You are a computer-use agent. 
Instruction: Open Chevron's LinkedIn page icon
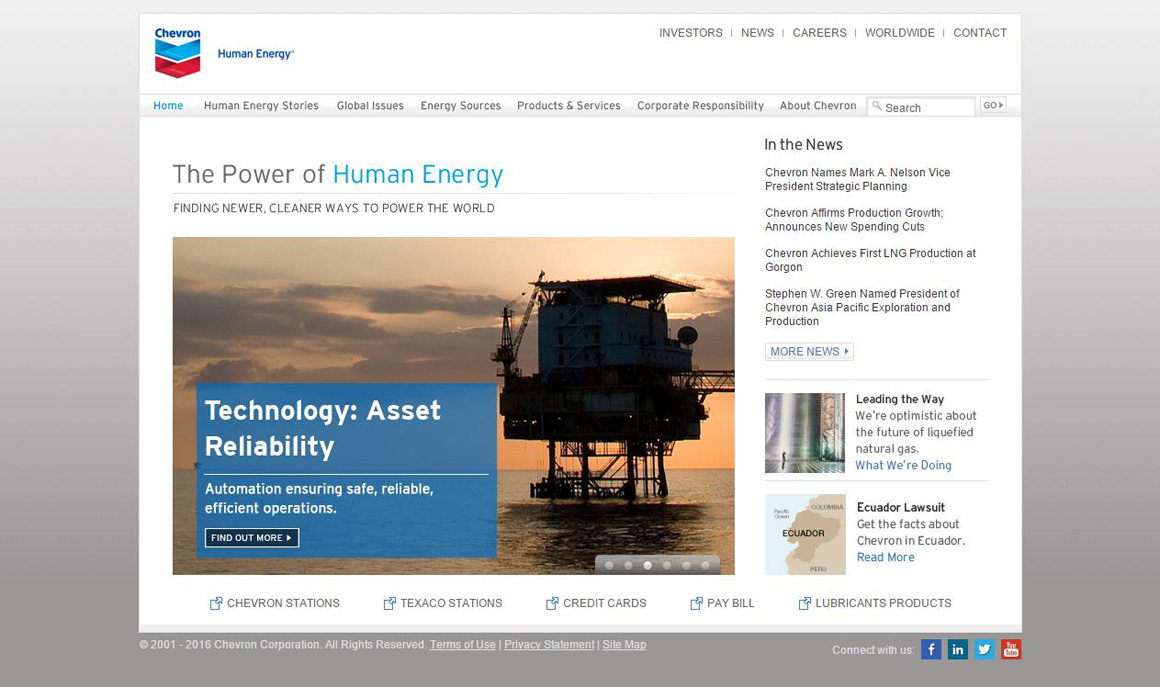pos(957,649)
